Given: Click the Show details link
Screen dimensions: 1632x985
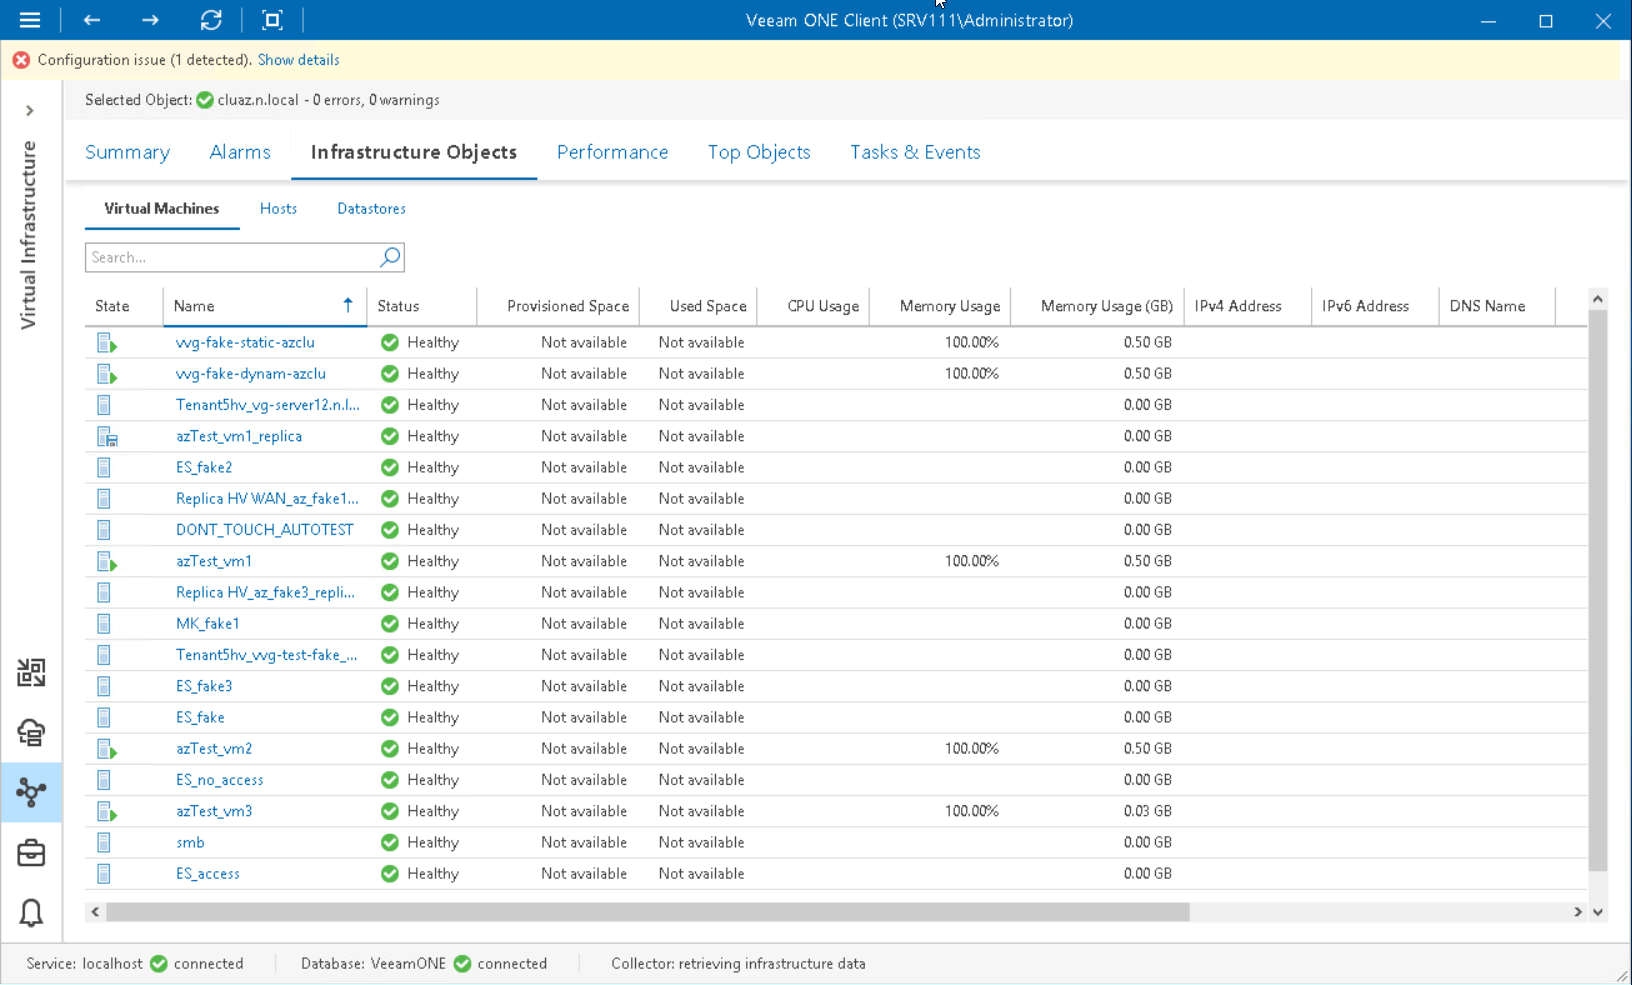Looking at the screenshot, I should pyautogui.click(x=298, y=60).
